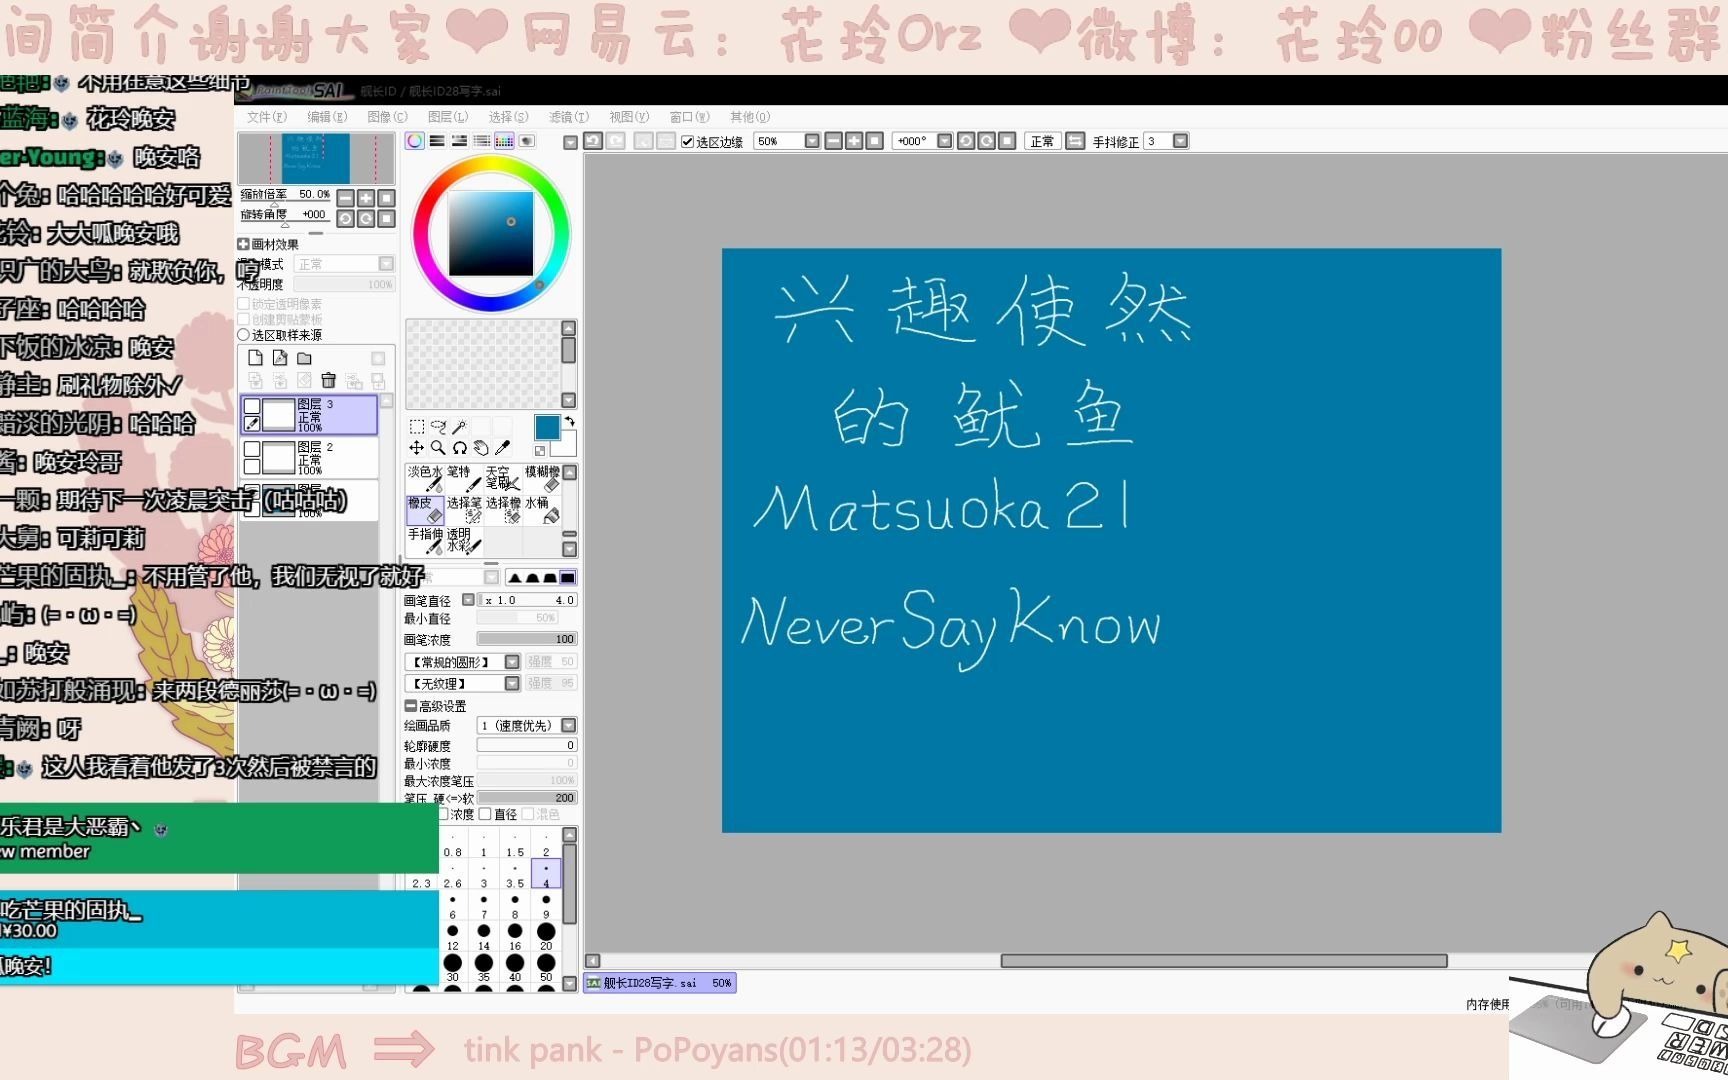This screenshot has width=1728, height=1080.
Task: Collapse the 高级设置 advanced settings section
Action: 410,706
